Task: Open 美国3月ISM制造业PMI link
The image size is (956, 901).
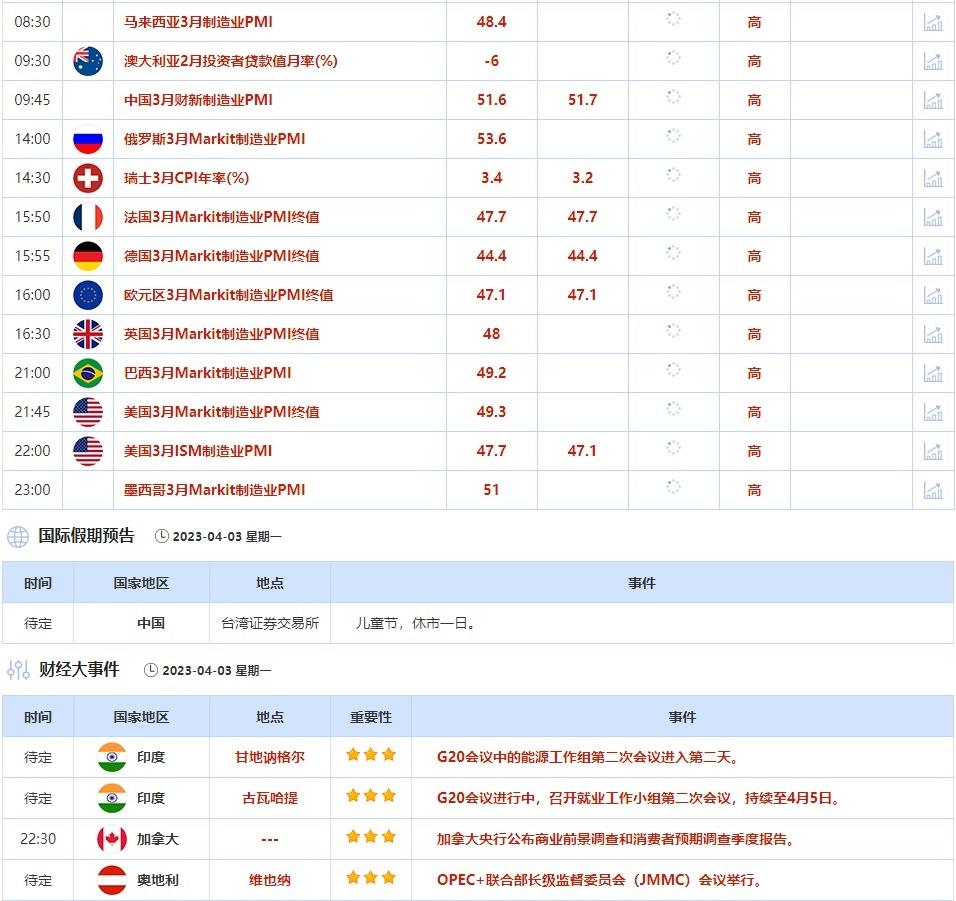Action: click(x=197, y=451)
